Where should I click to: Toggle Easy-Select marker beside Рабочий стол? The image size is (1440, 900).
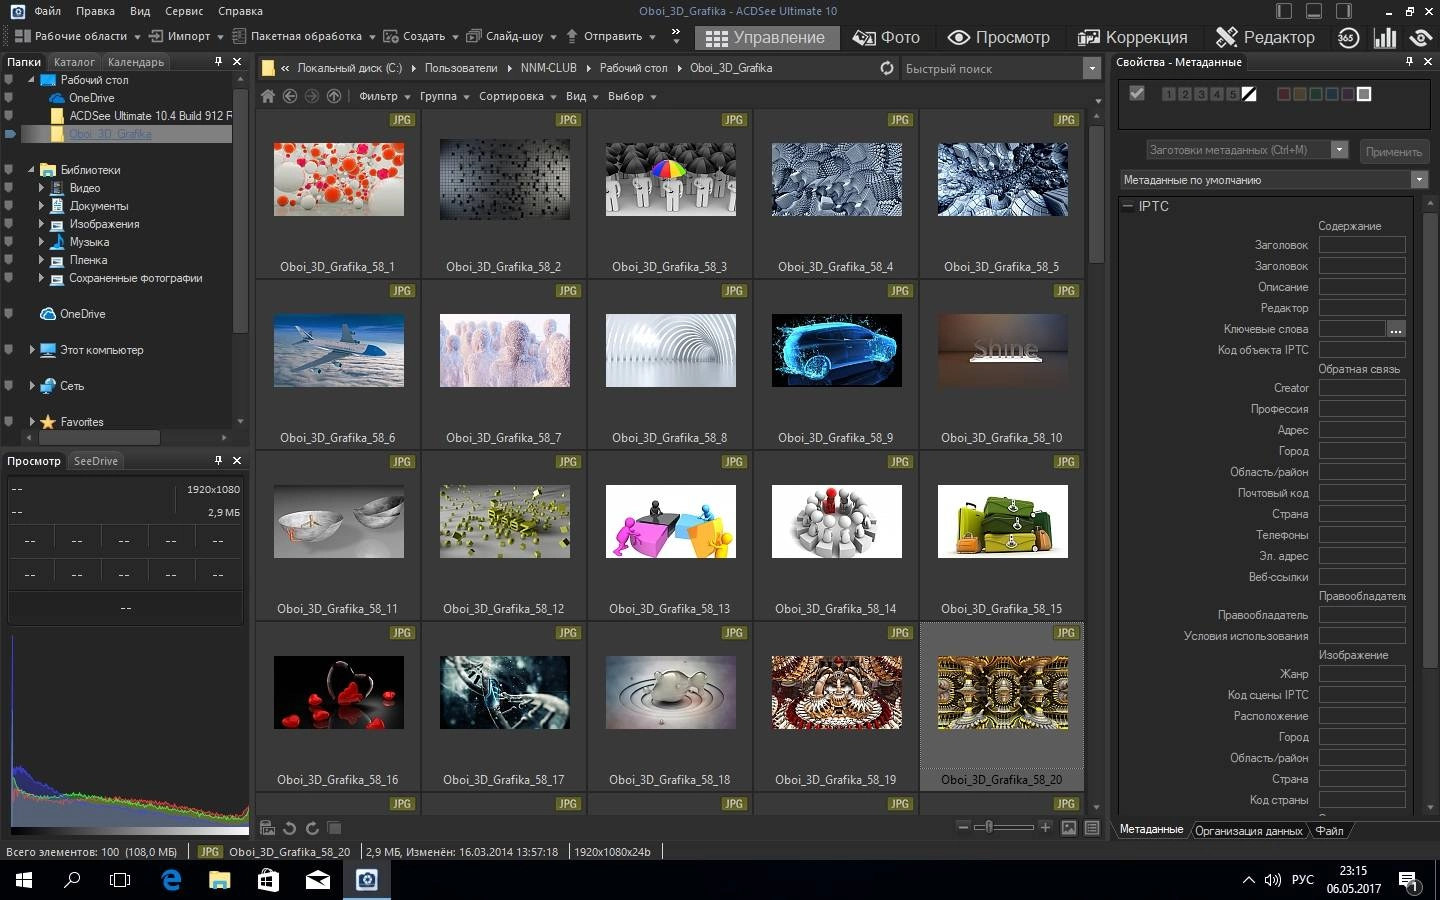pos(9,80)
